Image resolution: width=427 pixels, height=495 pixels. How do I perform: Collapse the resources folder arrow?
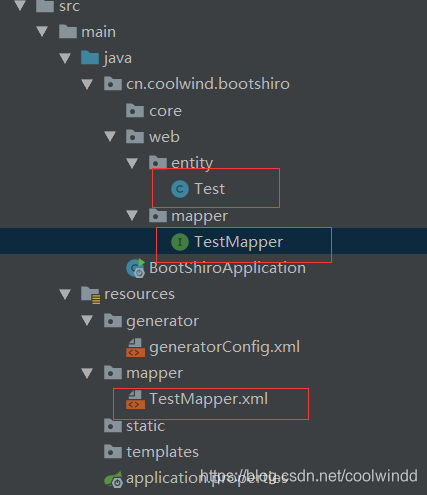pyautogui.click(x=65, y=294)
